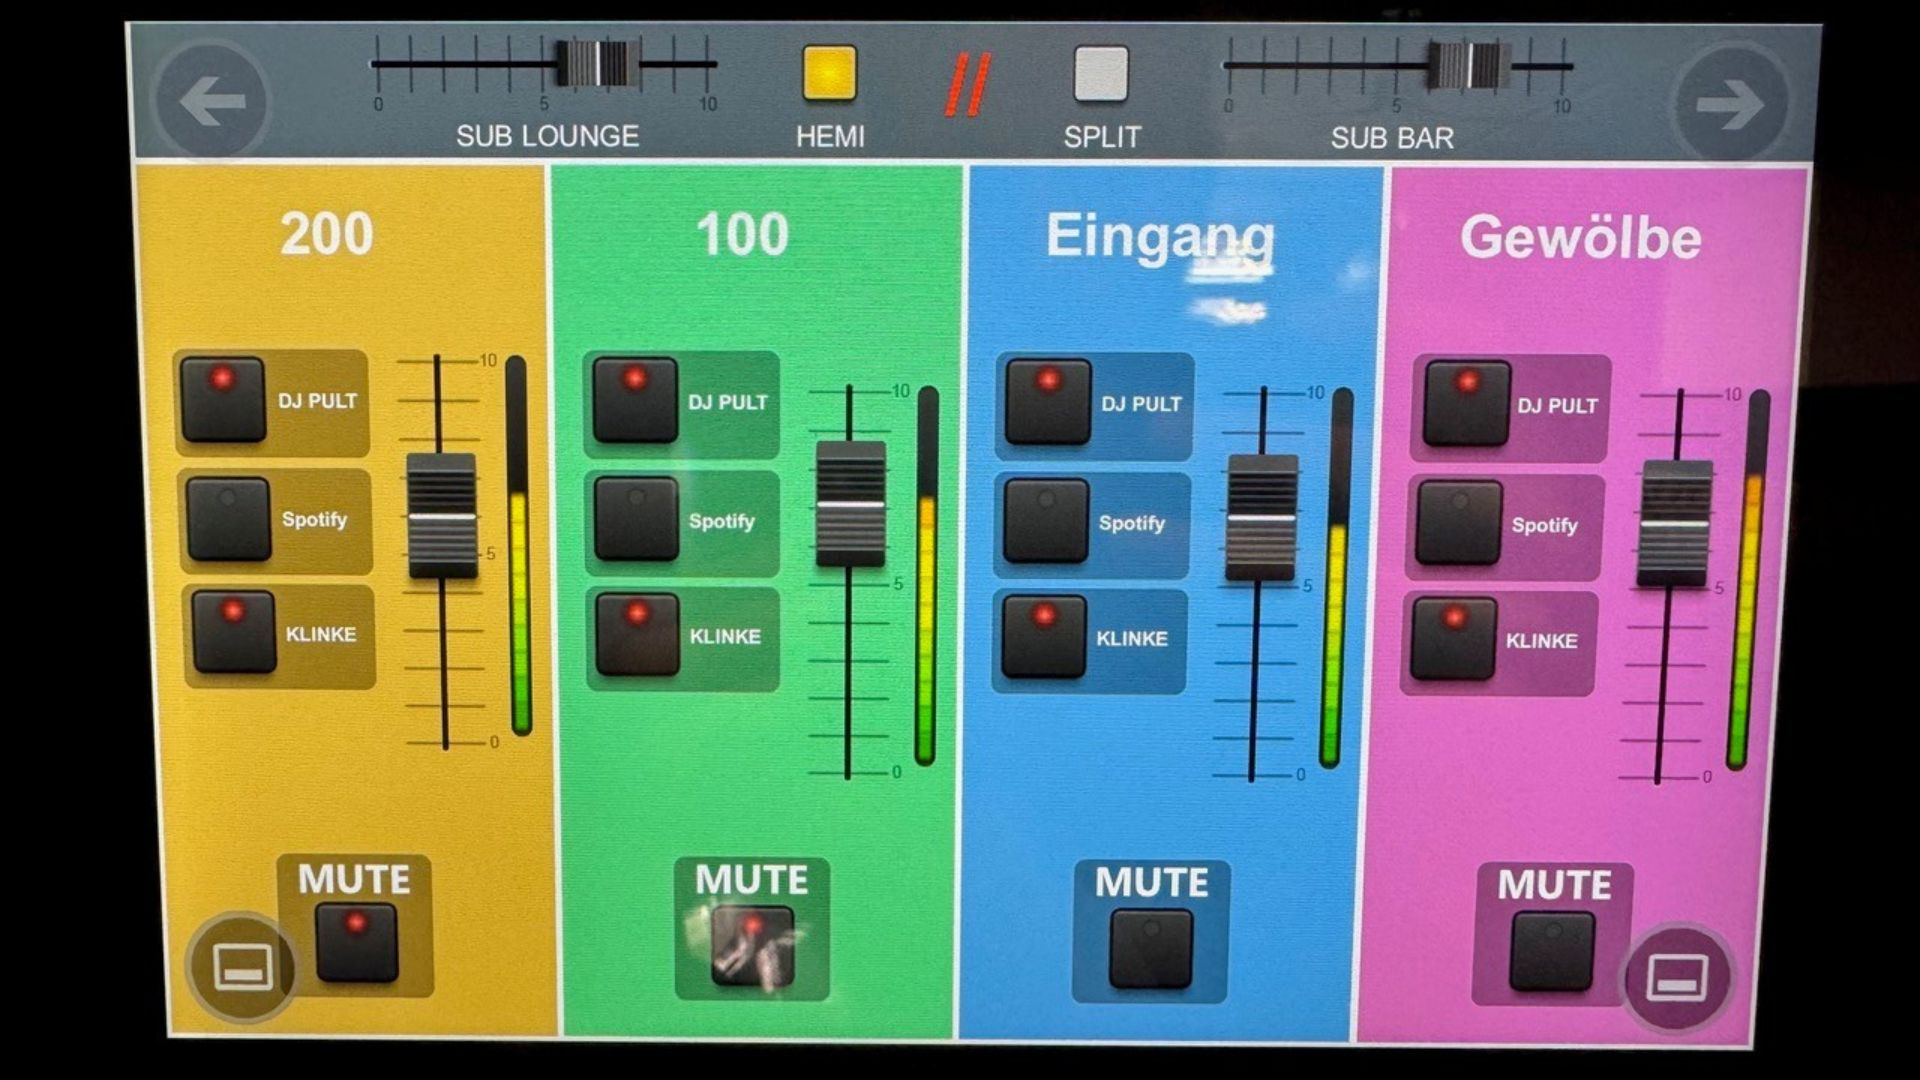1920x1080 pixels.
Task: Mute the 200 zone
Action: click(356, 941)
